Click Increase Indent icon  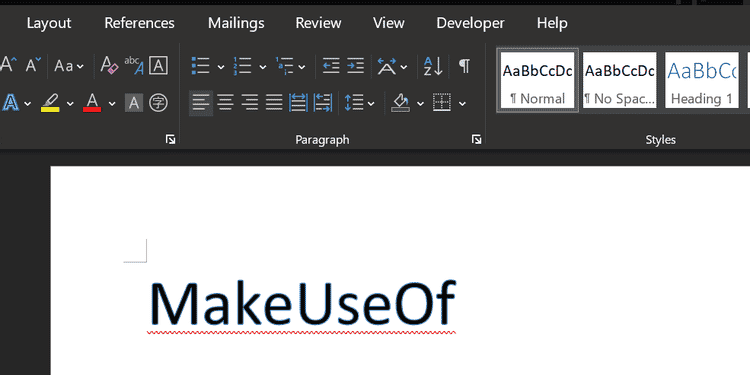[x=355, y=66]
